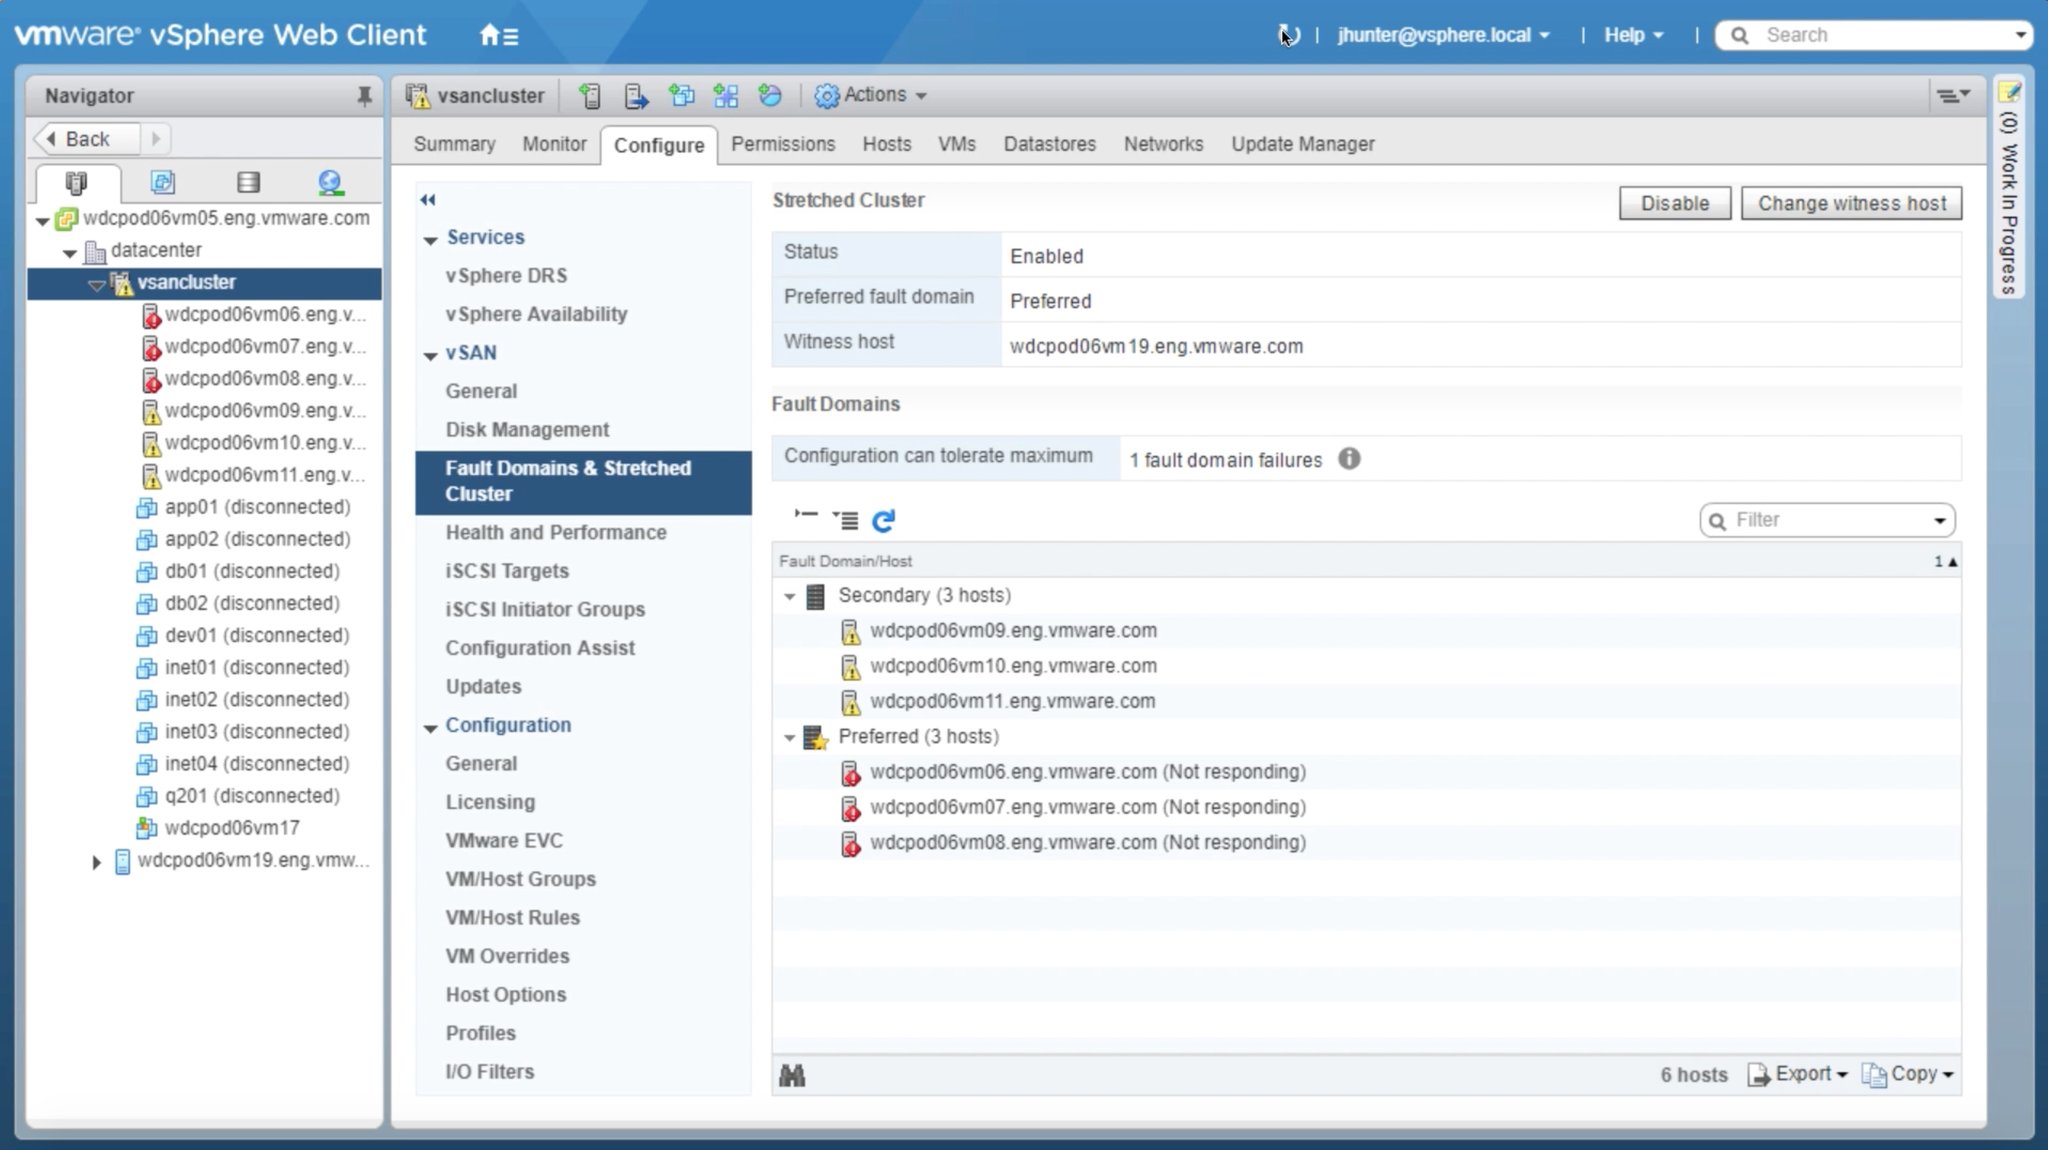Open the Networking inventory view

click(x=330, y=182)
